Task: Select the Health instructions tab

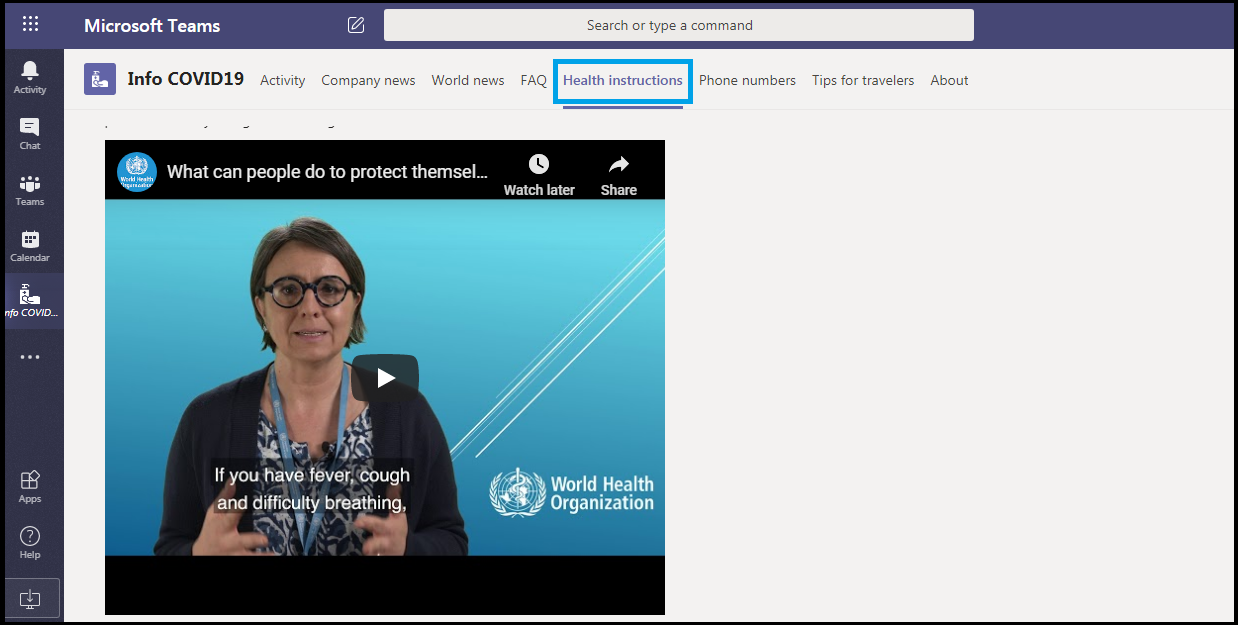Action: point(623,80)
